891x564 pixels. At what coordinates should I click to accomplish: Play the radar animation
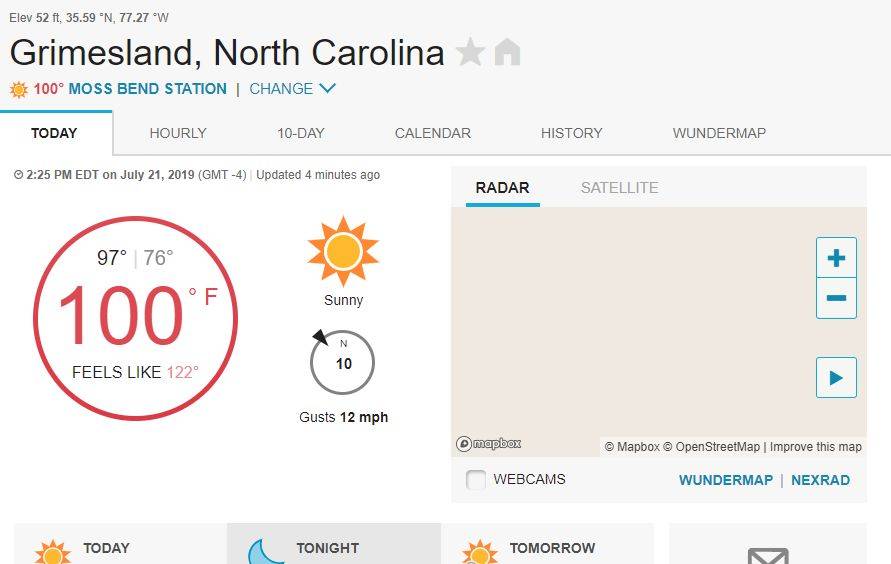click(x=836, y=378)
